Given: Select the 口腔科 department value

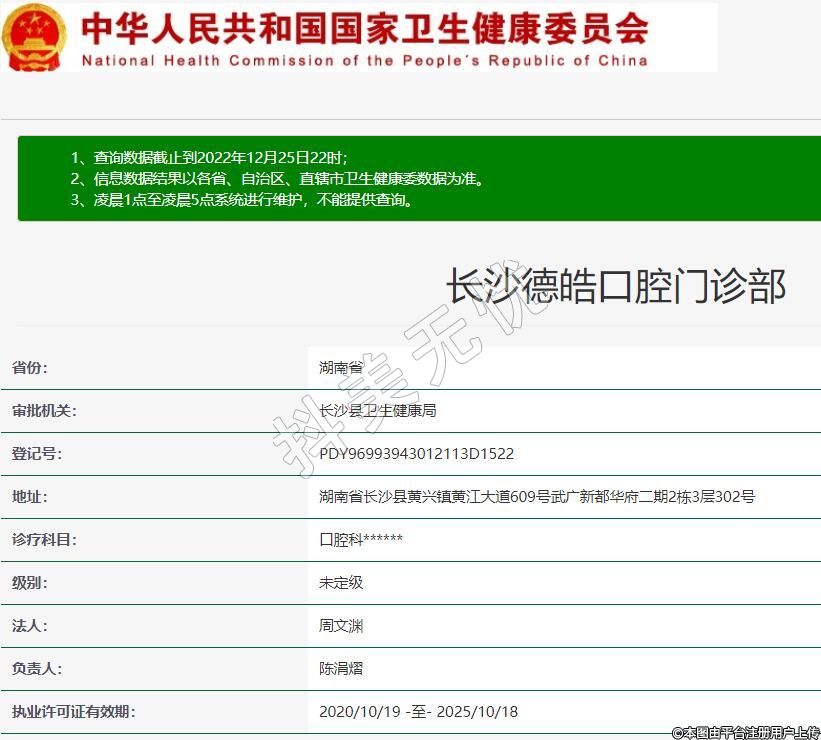Looking at the screenshot, I should pyautogui.click(x=360, y=540).
